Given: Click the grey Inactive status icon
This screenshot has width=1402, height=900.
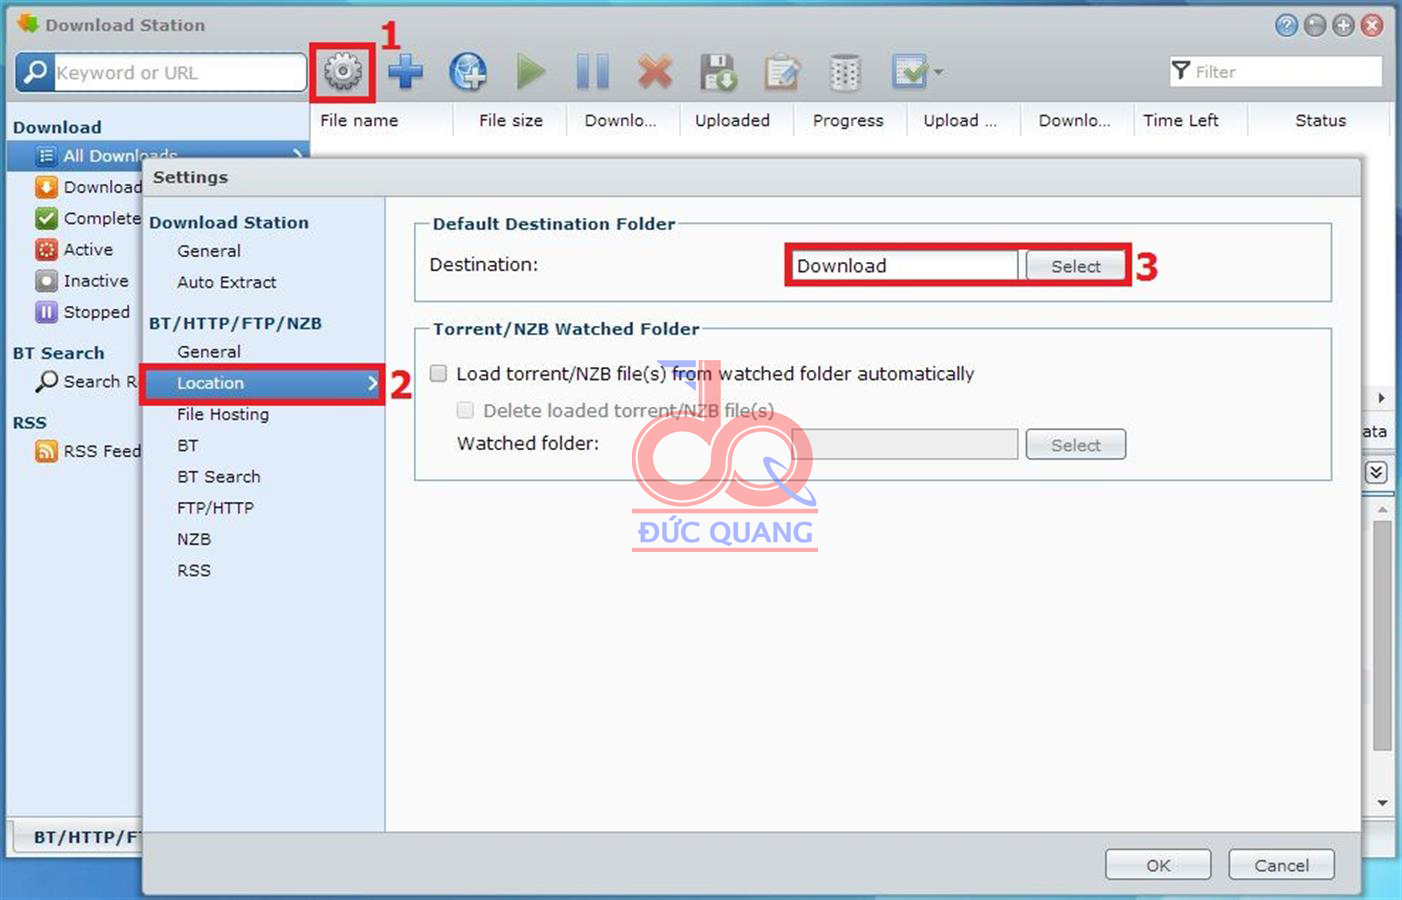Looking at the screenshot, I should tap(46, 281).
